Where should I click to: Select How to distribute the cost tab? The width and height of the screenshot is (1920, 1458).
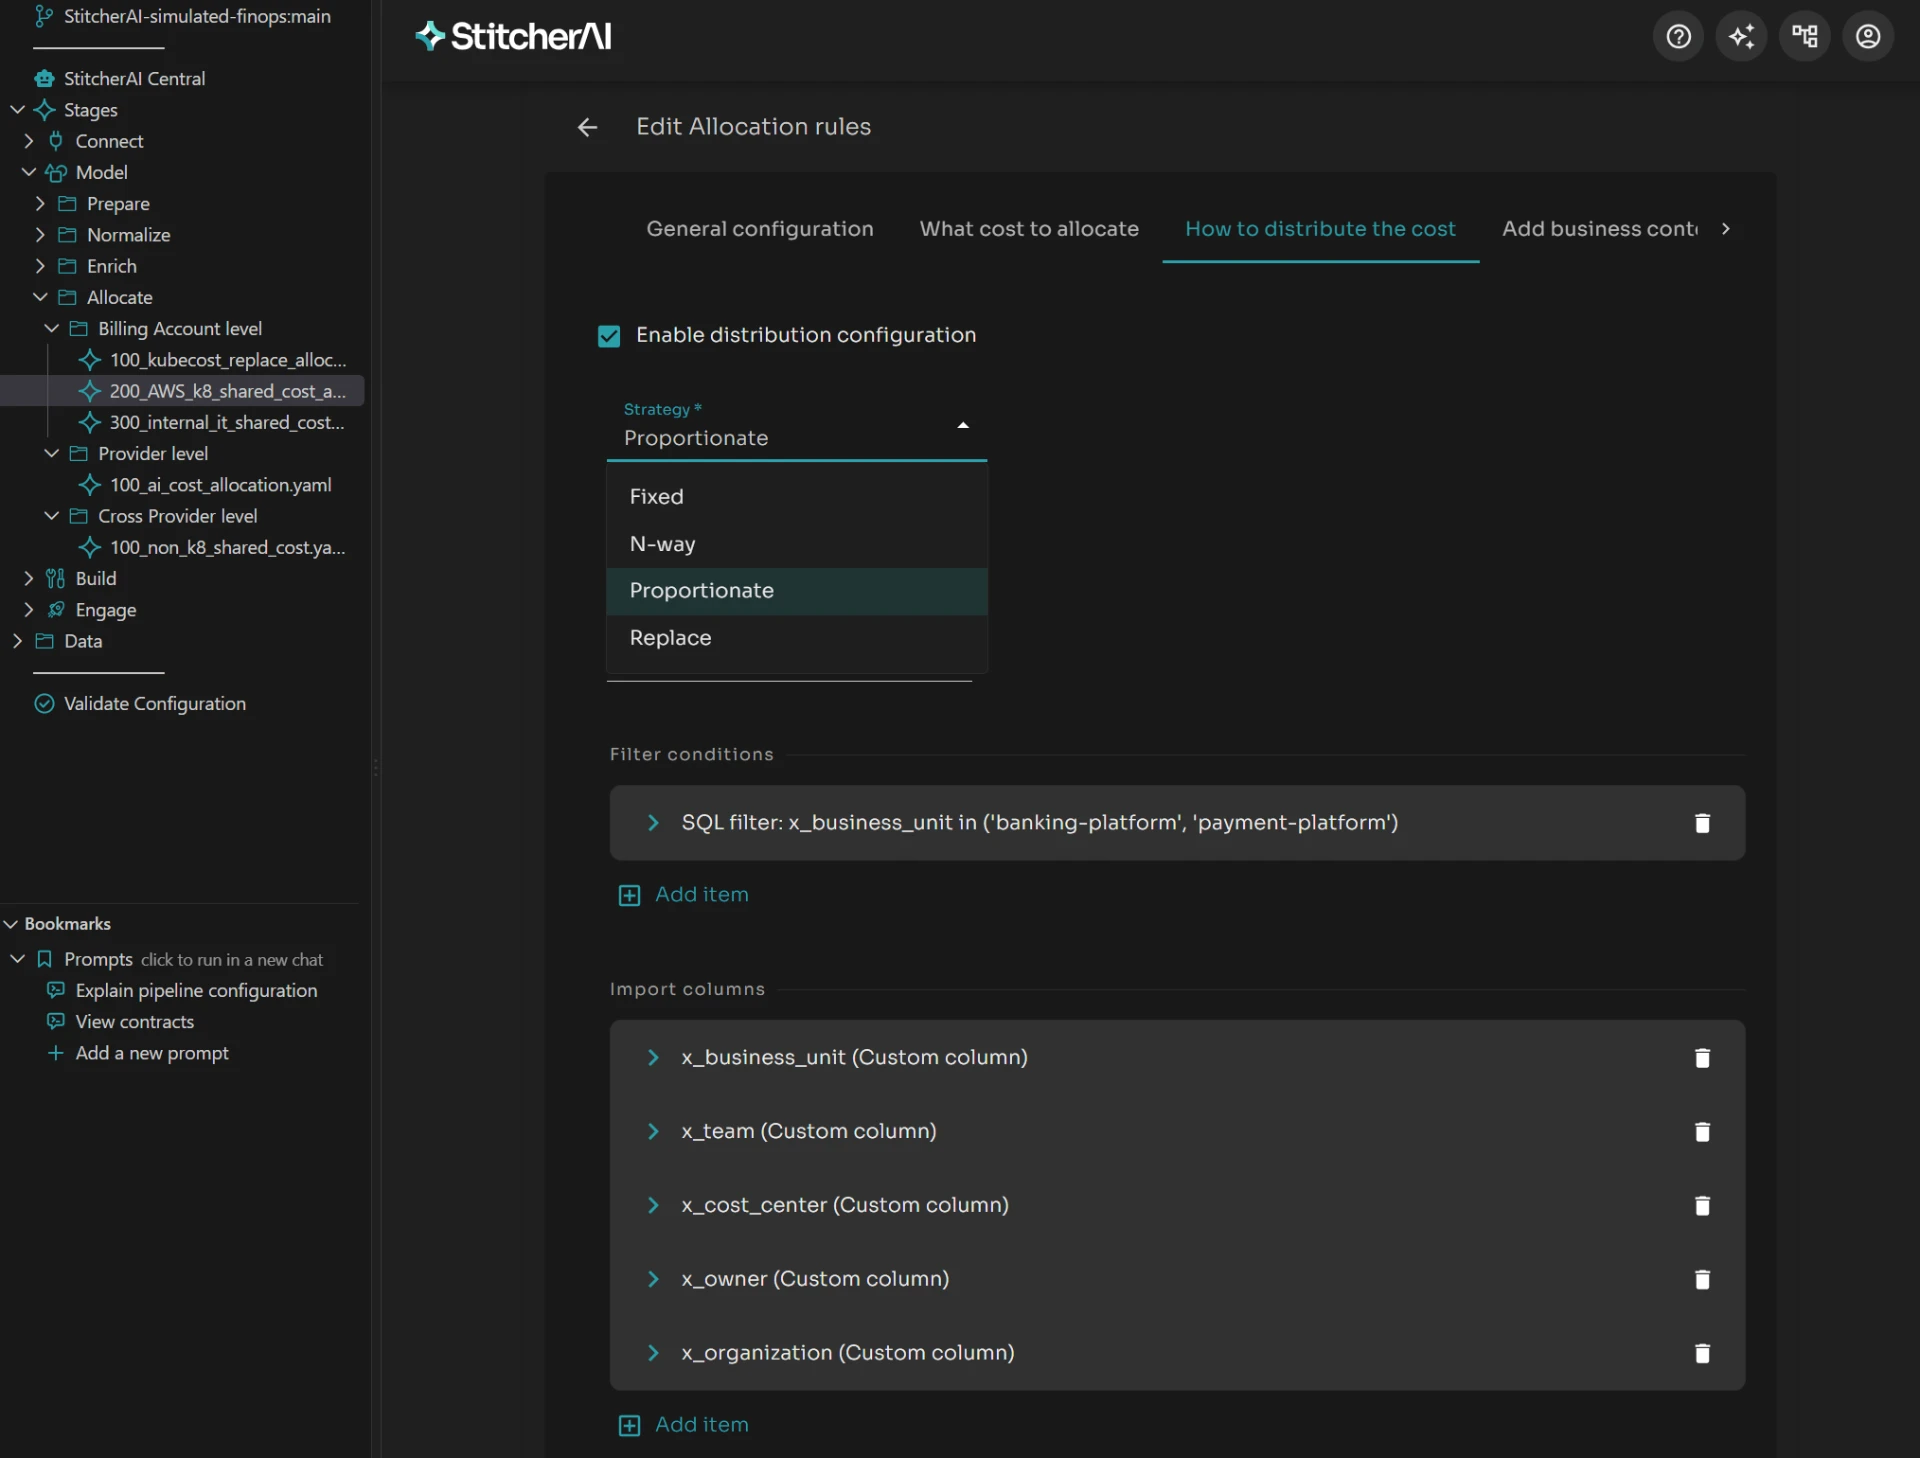[1320, 229]
